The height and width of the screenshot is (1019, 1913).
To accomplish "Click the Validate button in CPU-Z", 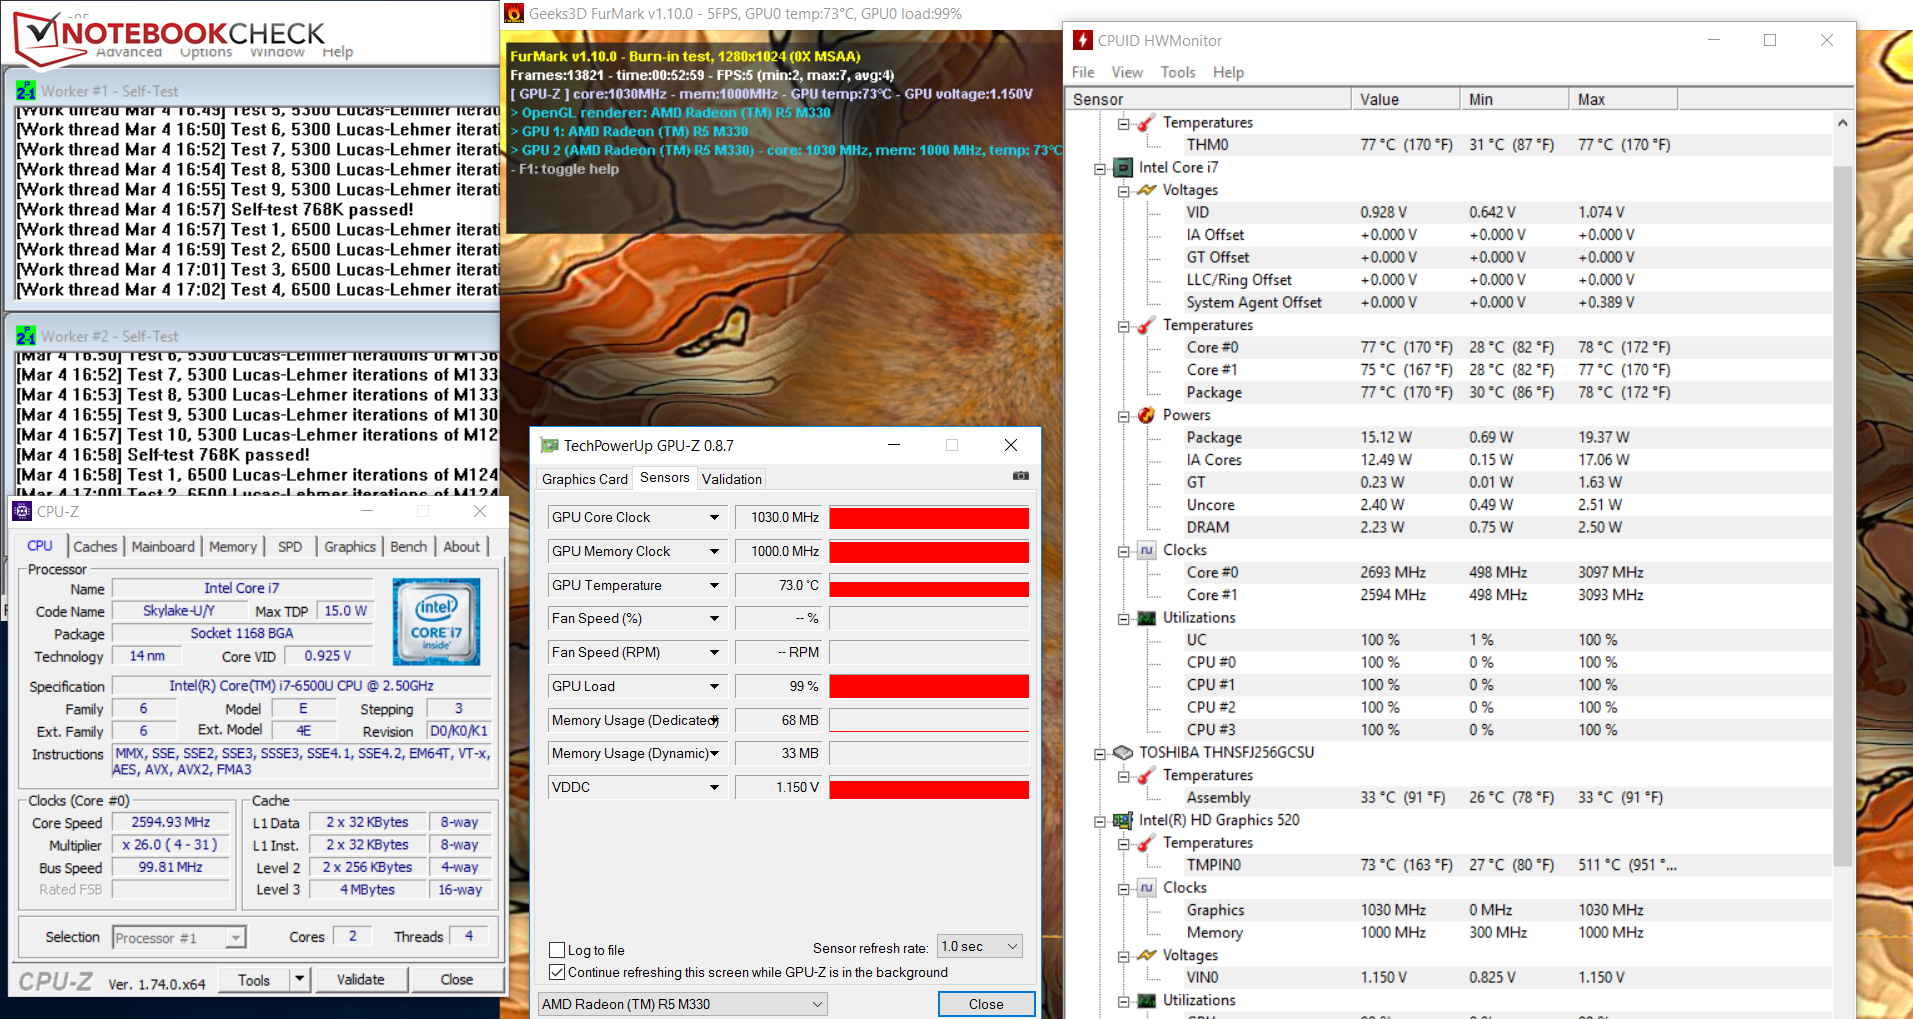I will coord(360,979).
